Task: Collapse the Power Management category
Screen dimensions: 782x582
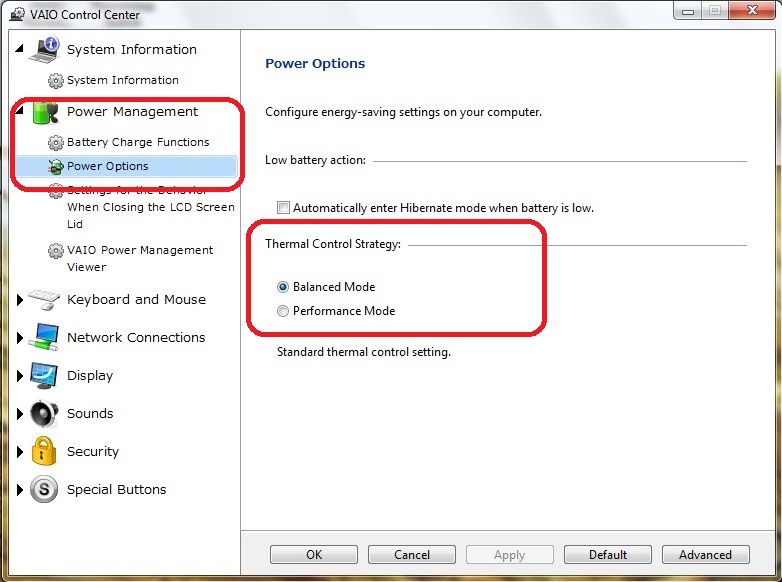Action: pyautogui.click(x=19, y=111)
